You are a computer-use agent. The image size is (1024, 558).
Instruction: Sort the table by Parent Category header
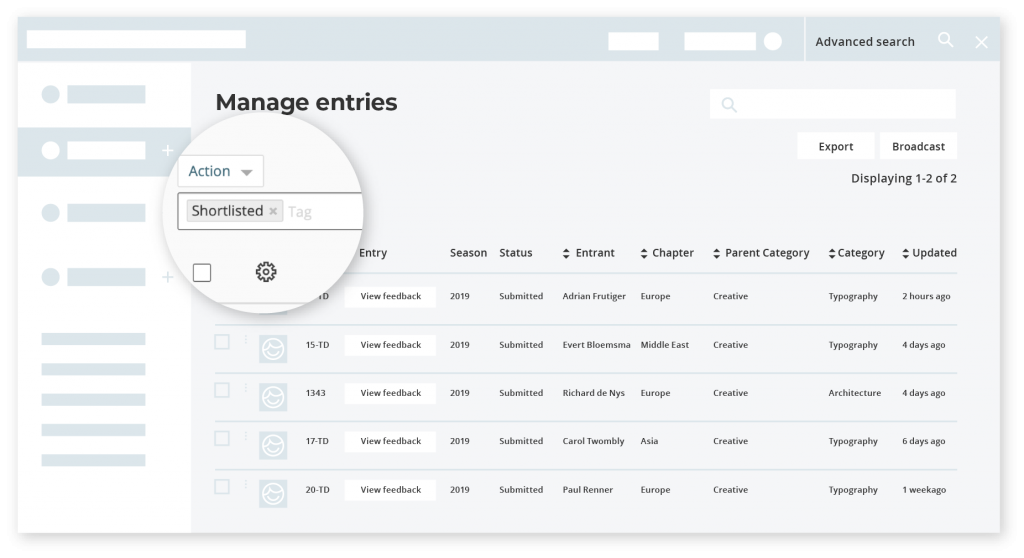tap(766, 253)
